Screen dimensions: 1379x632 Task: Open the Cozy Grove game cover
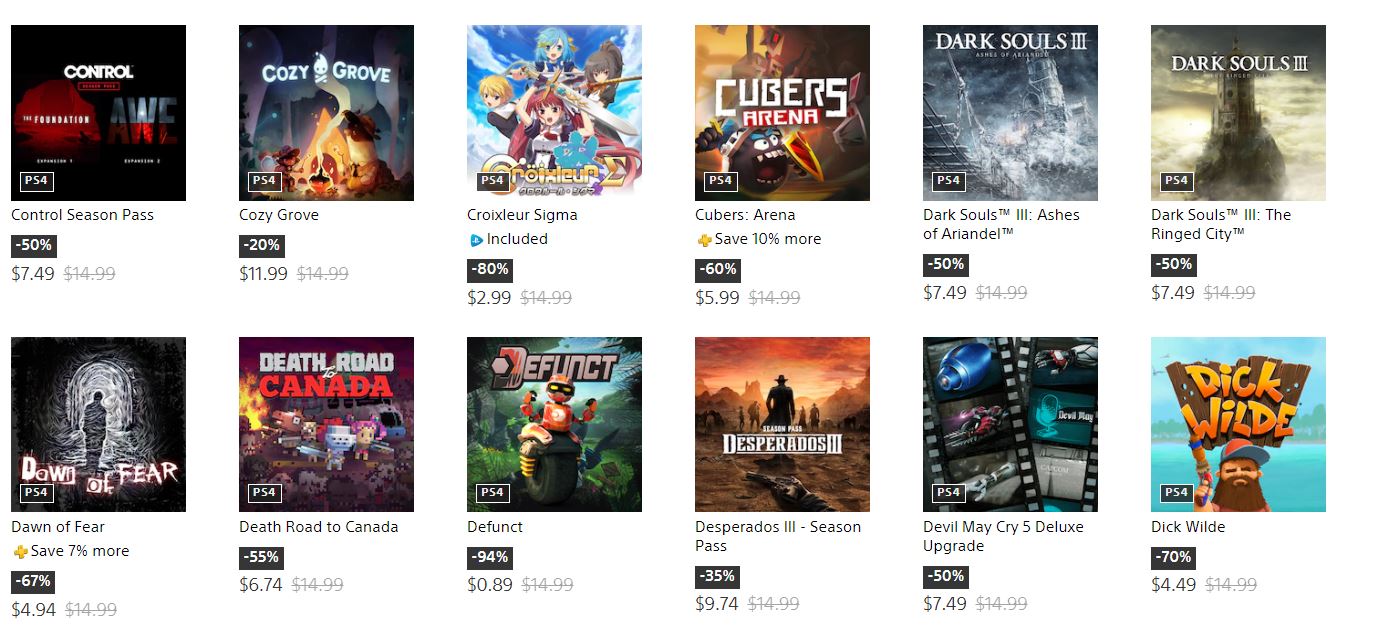click(326, 113)
